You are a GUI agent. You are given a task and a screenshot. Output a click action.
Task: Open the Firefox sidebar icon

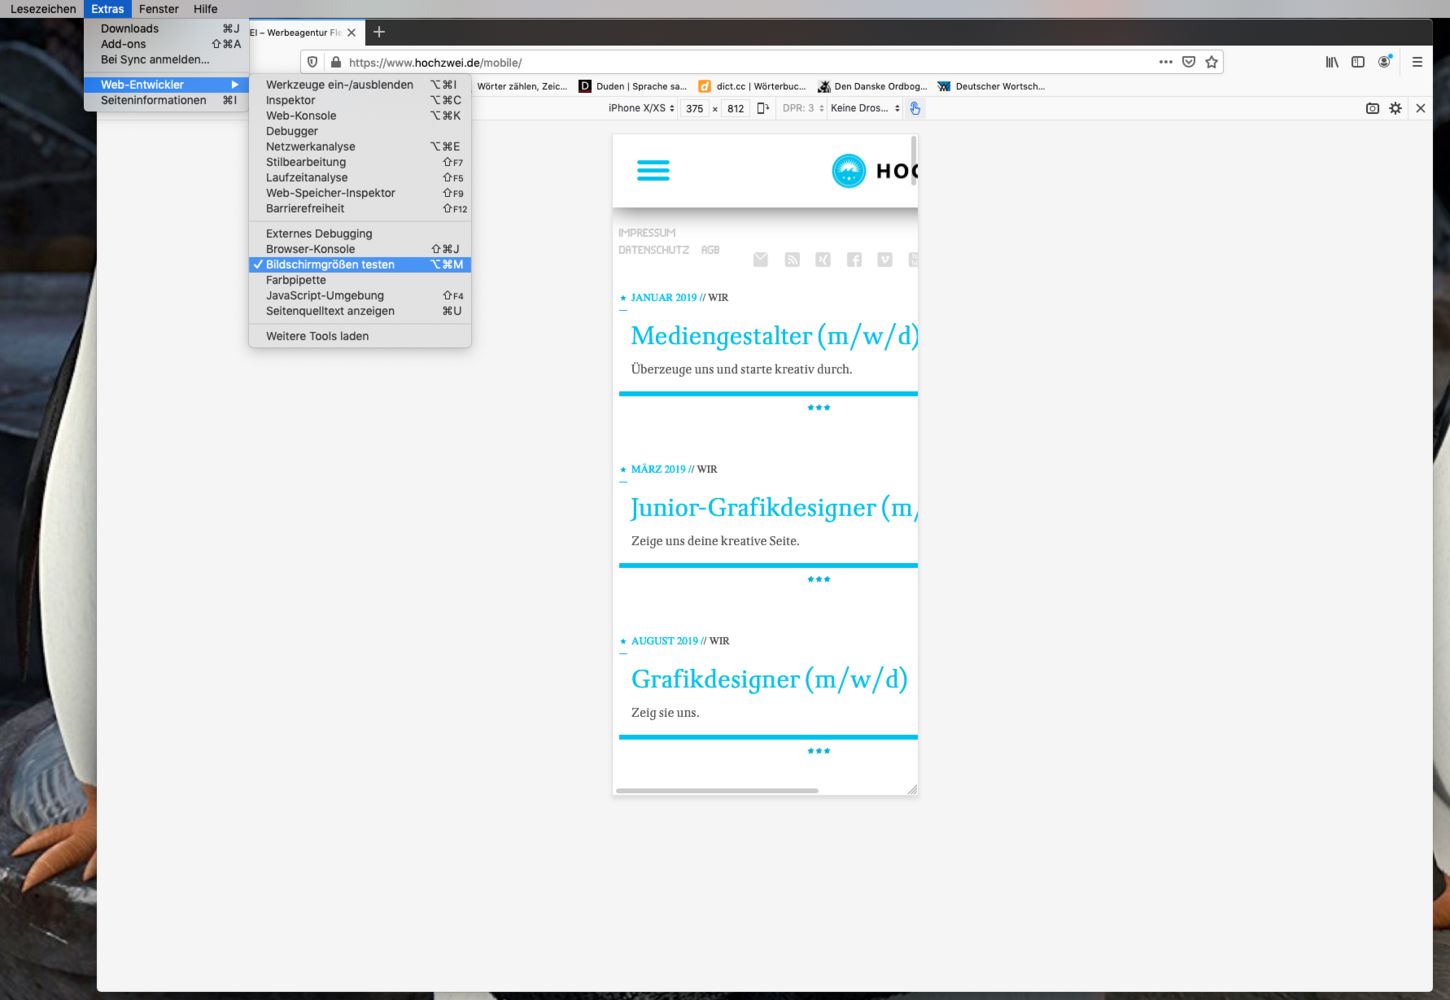tap(1358, 62)
